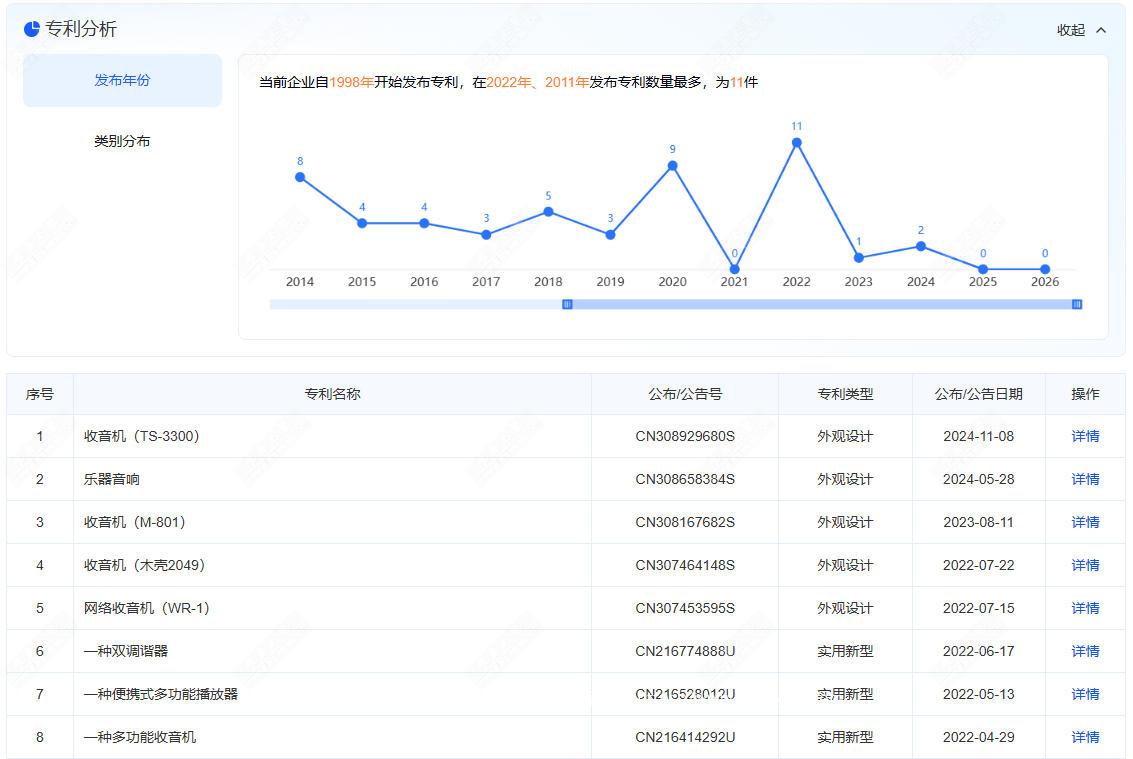1133x759 pixels.
Task: Open 详情 for 收音机 (TS-3300)
Action: coord(1085,436)
